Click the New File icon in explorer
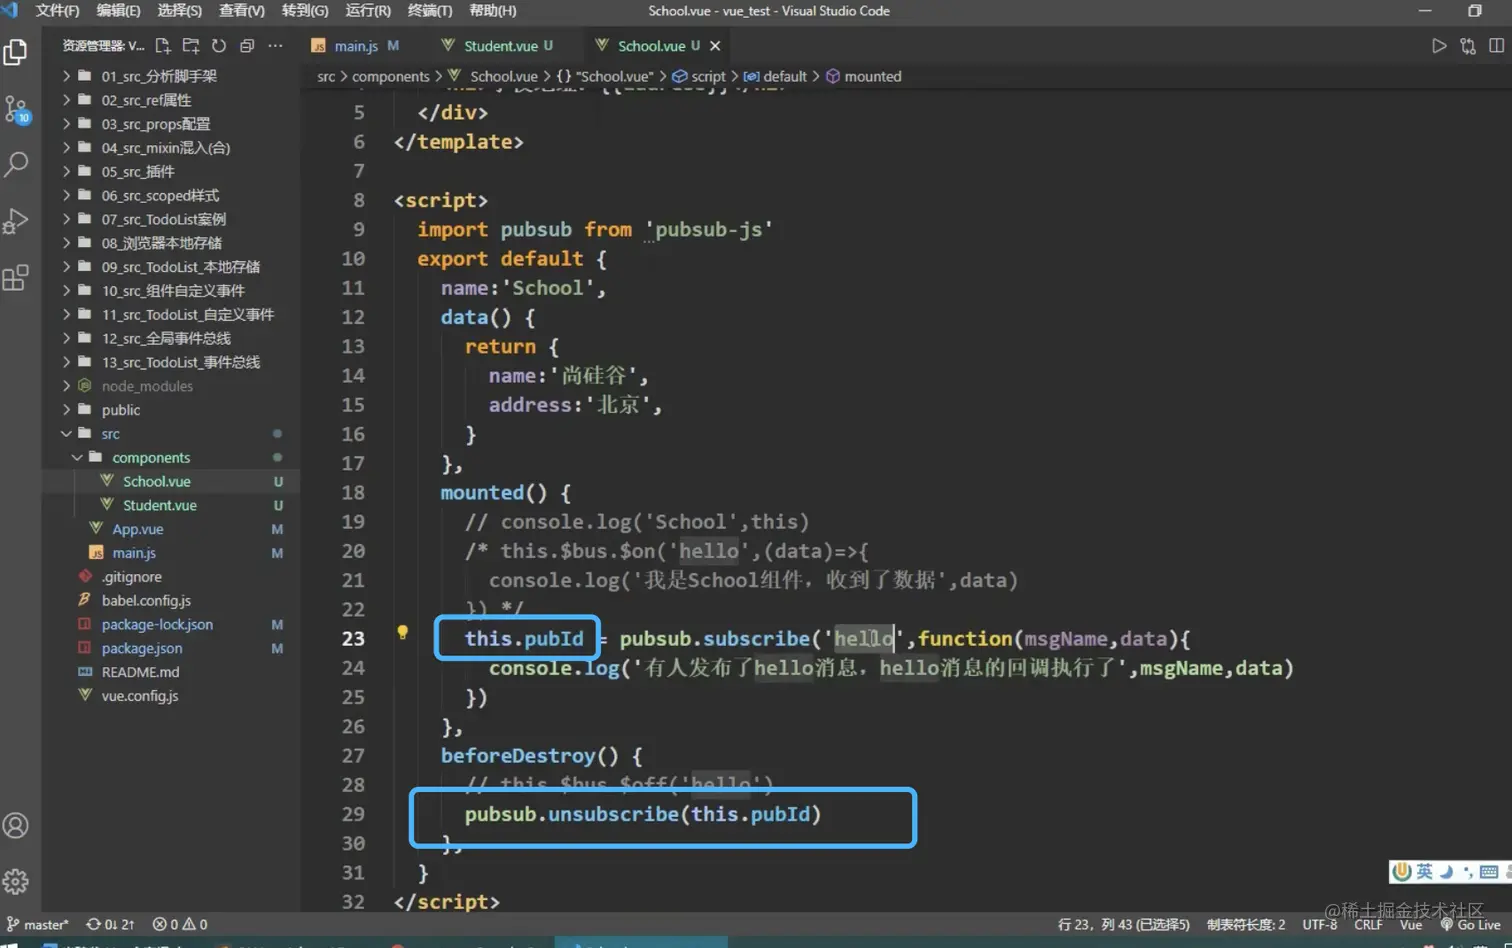The width and height of the screenshot is (1512, 948). [x=163, y=46]
